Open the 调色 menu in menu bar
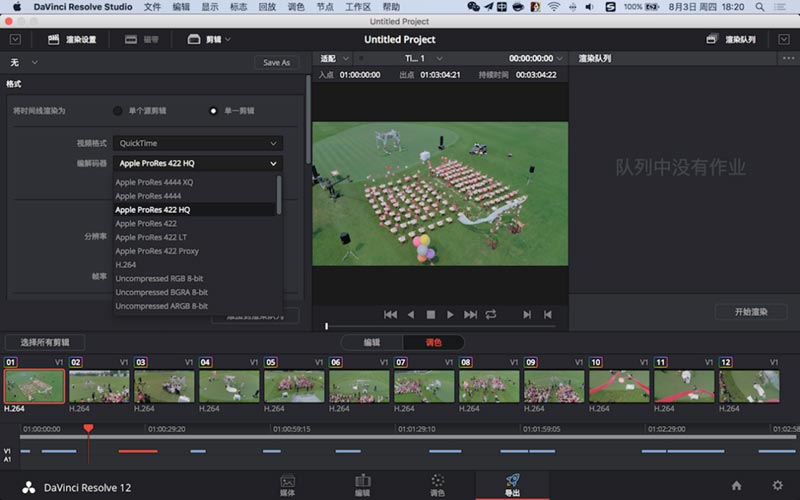 [x=296, y=7]
